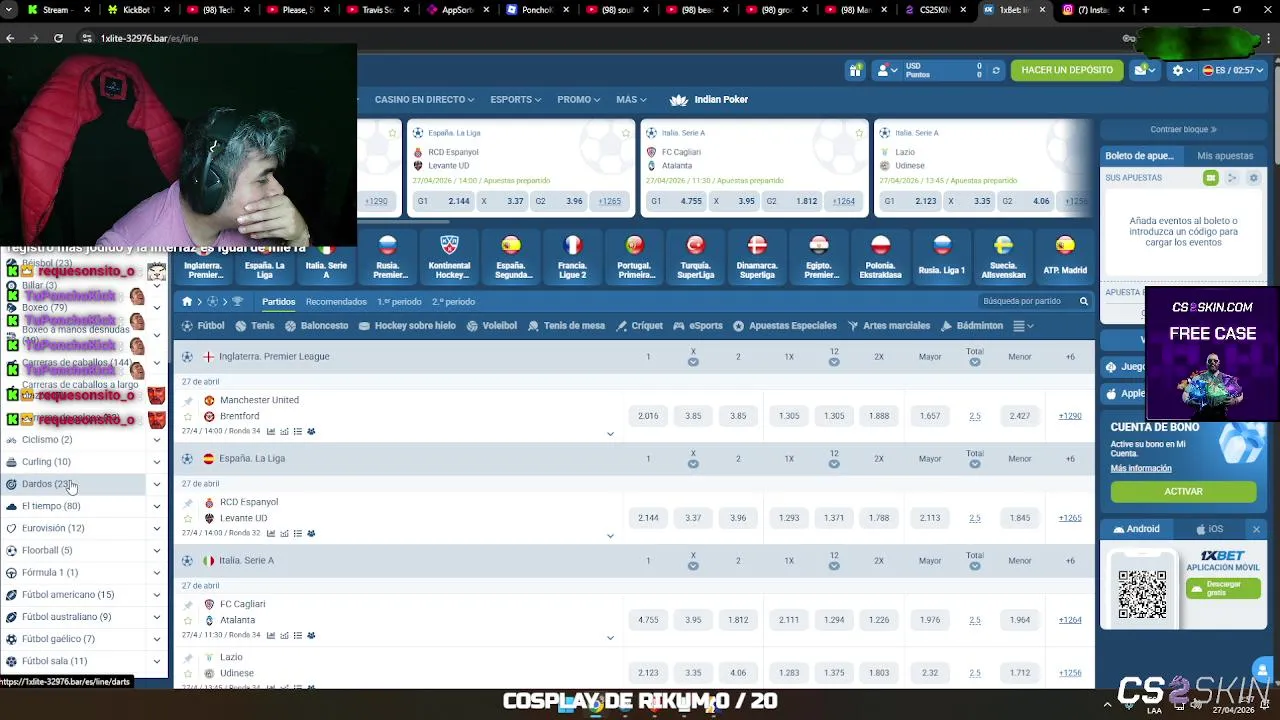Expand Manchester United match markets chevron

pos(610,434)
